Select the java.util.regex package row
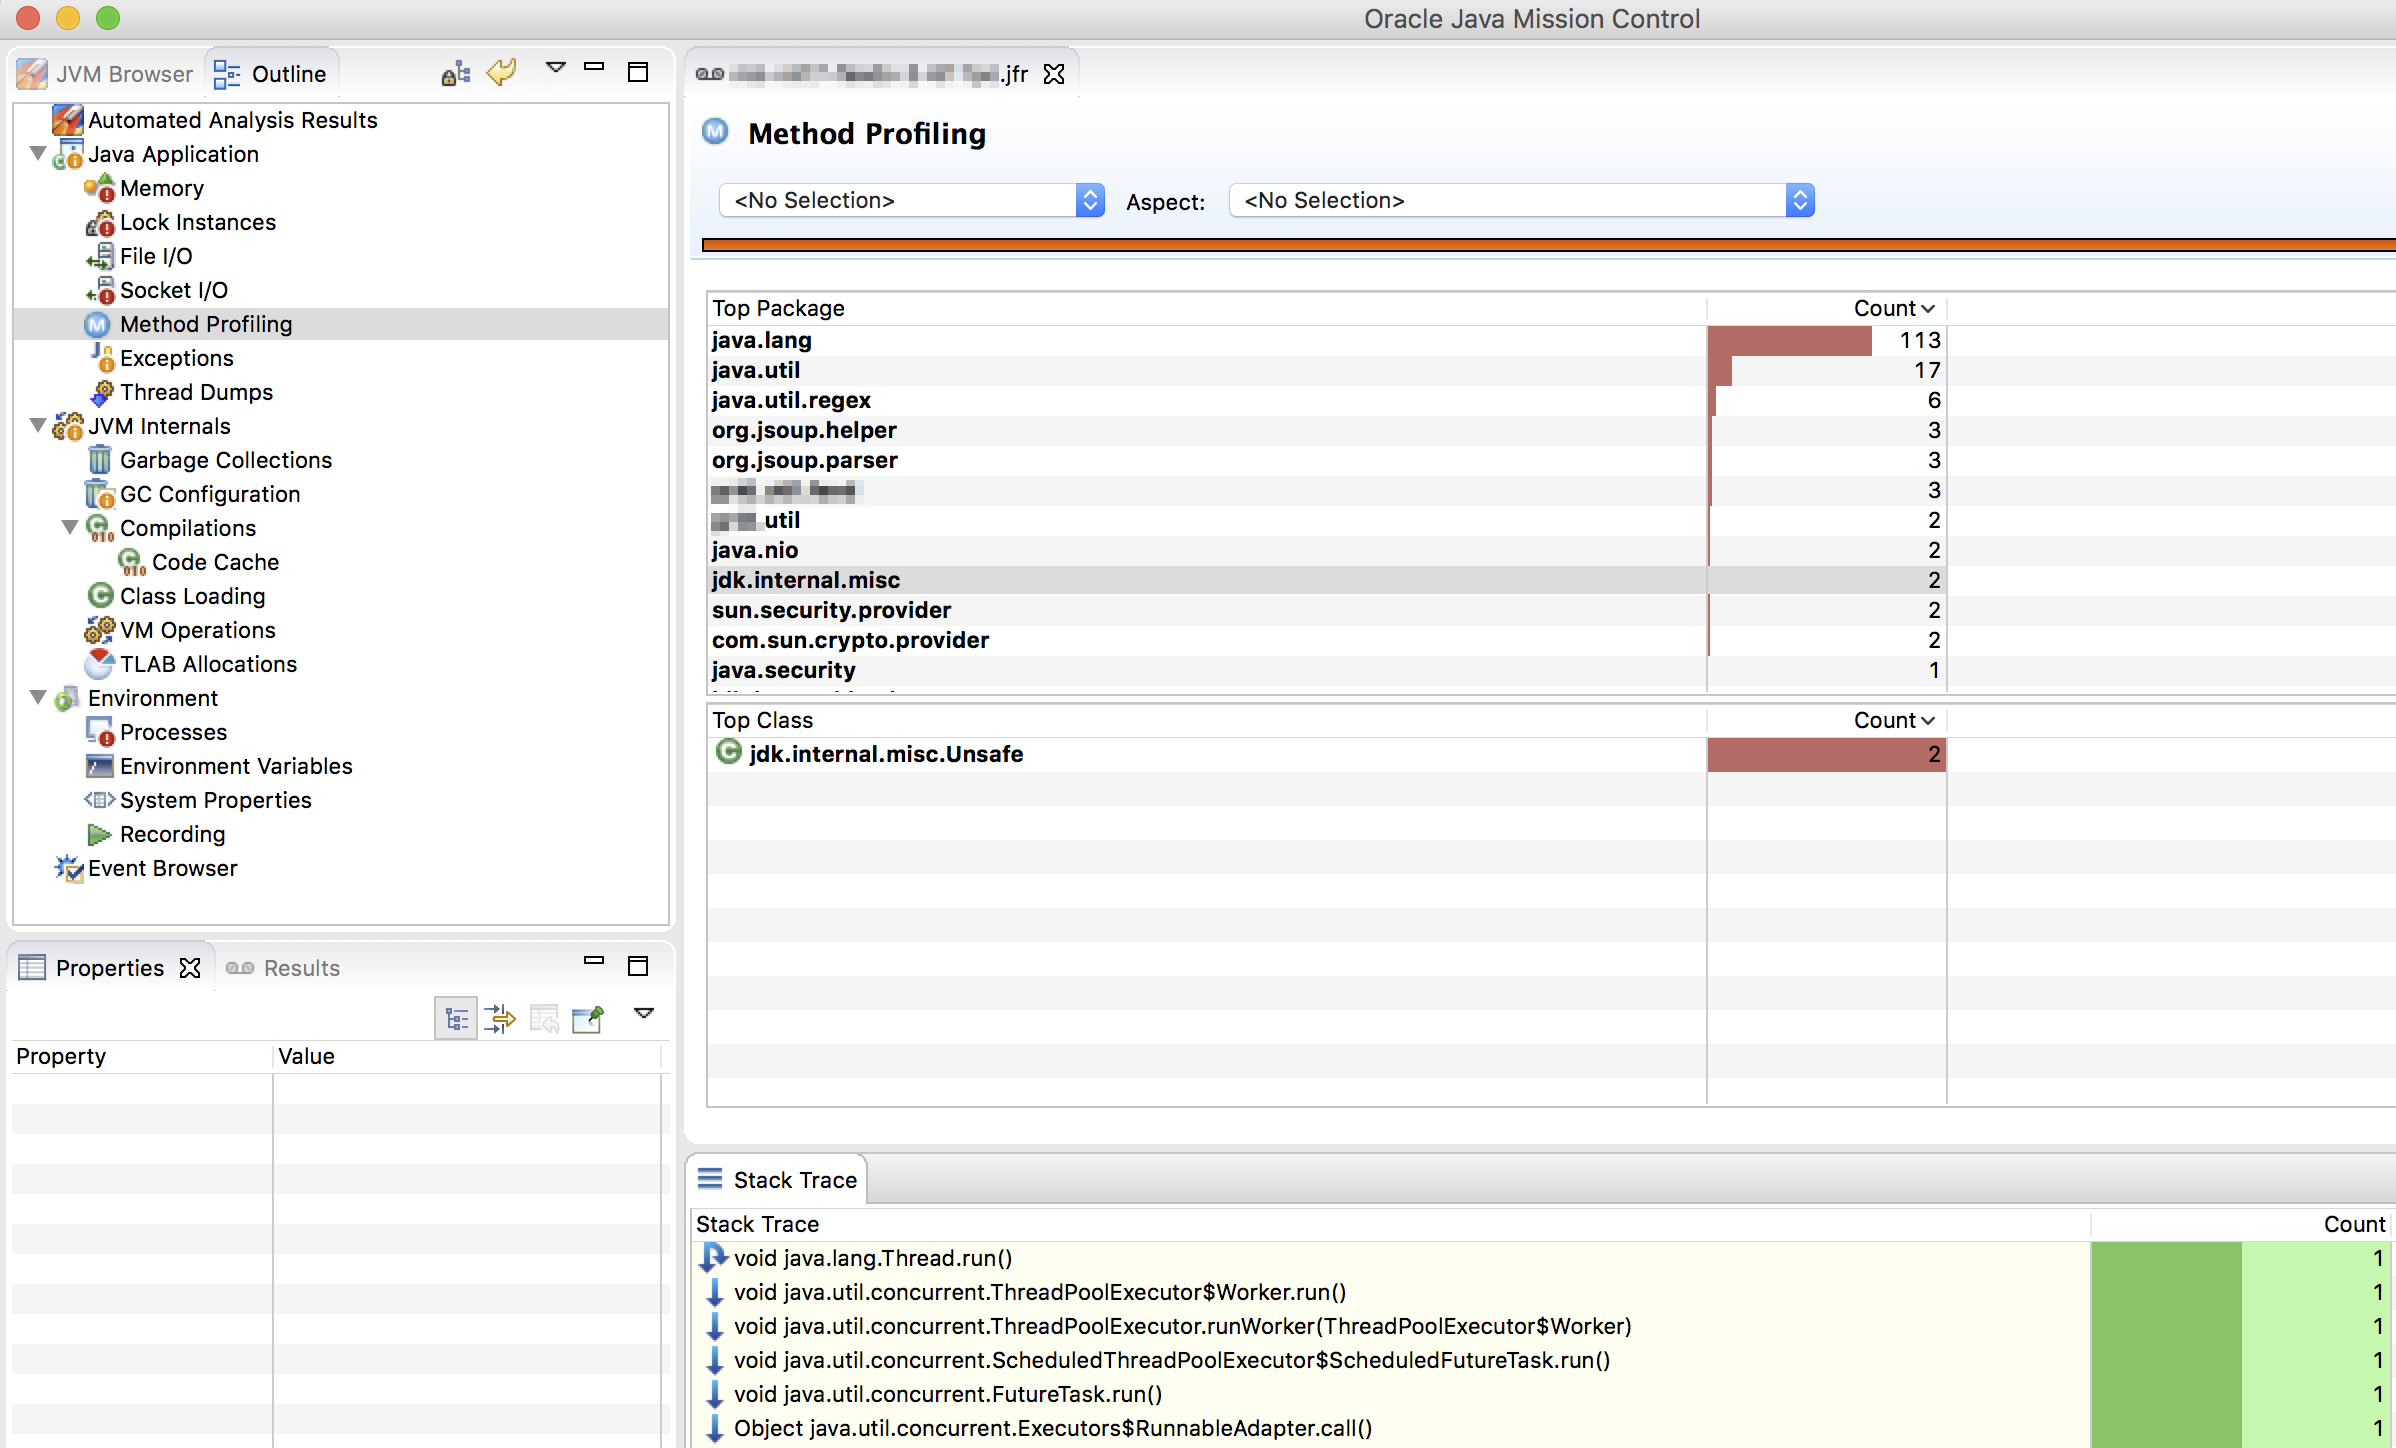 click(791, 400)
